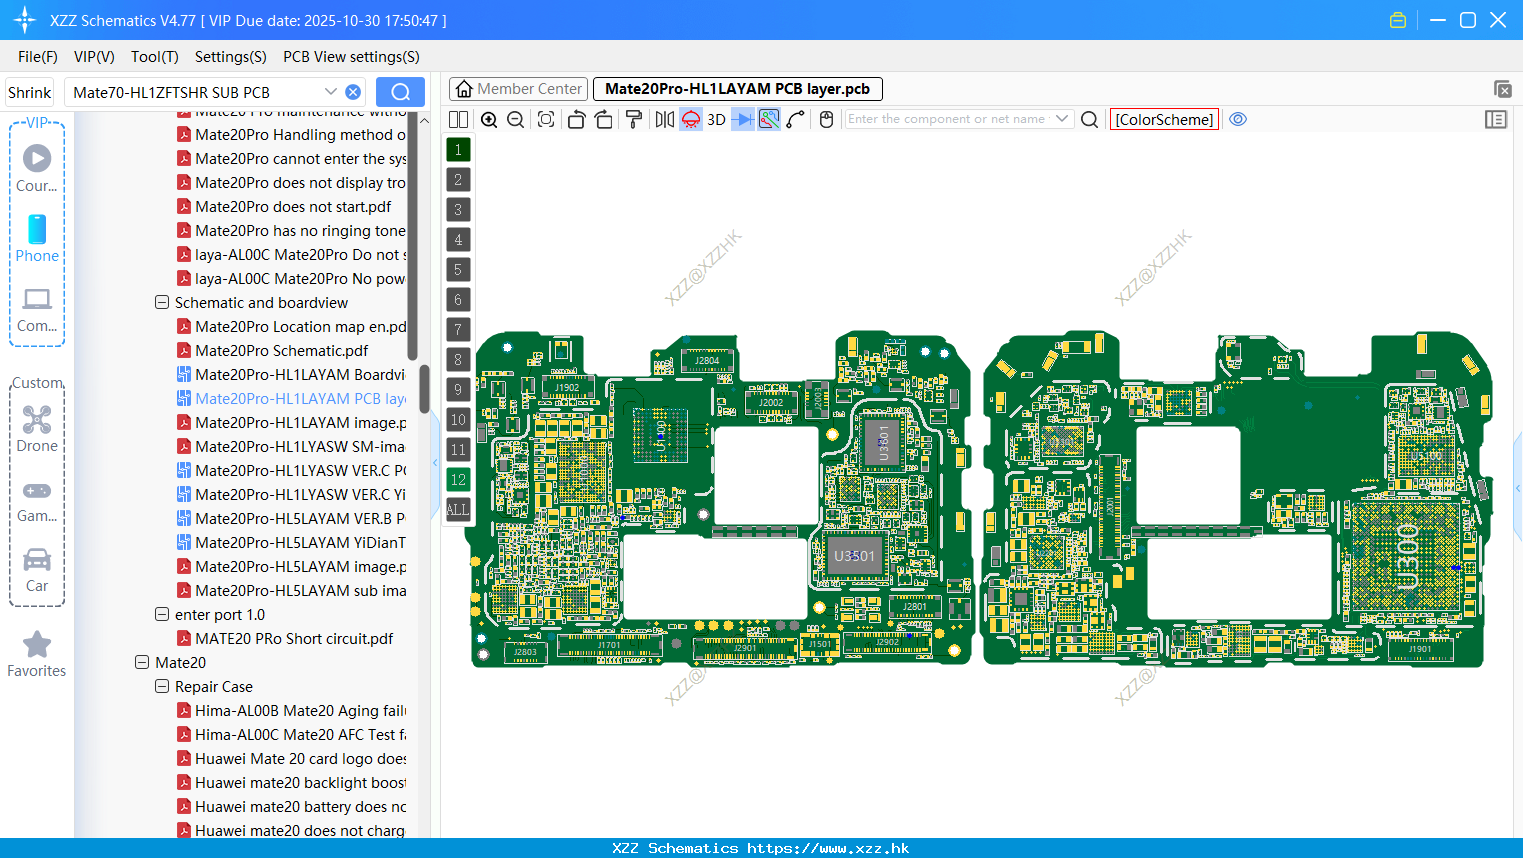Screen dimensions: 1523x858
Task: Open the search box history dropdown
Action: pyautogui.click(x=330, y=92)
